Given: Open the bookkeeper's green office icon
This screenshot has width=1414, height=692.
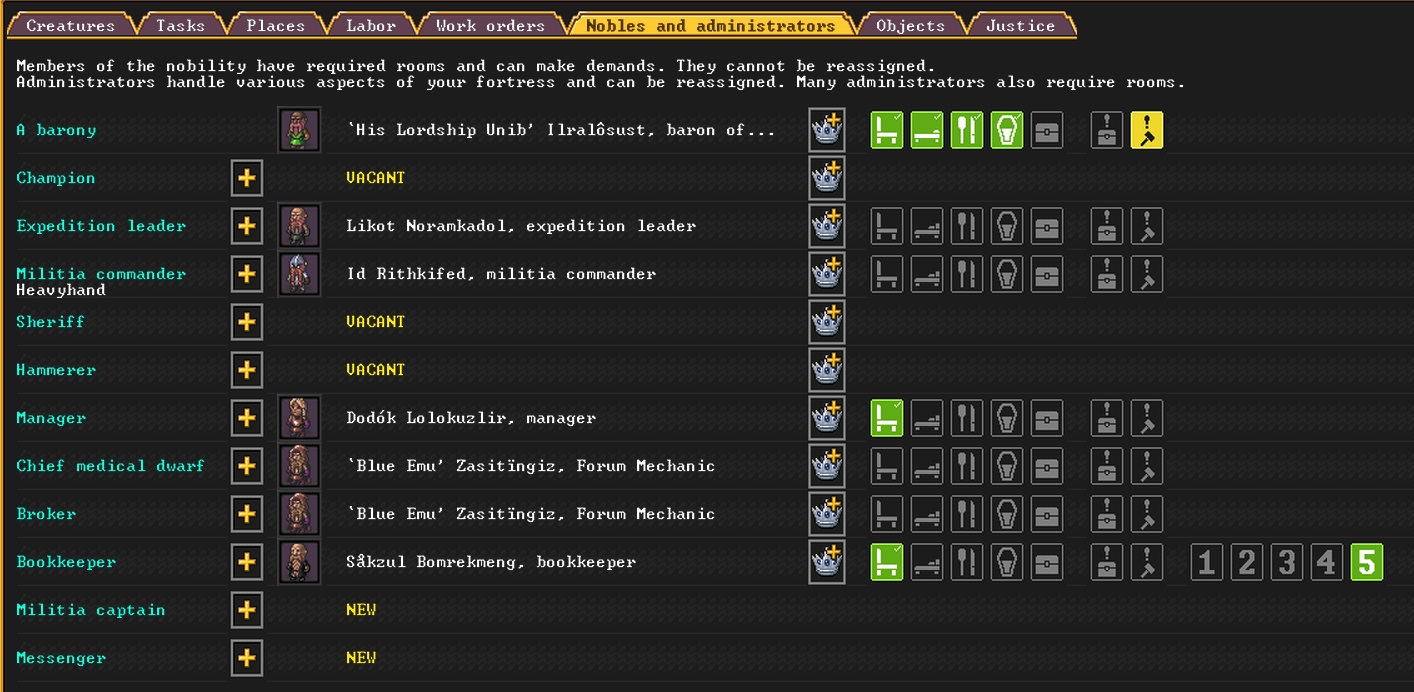Looking at the screenshot, I should tap(886, 561).
